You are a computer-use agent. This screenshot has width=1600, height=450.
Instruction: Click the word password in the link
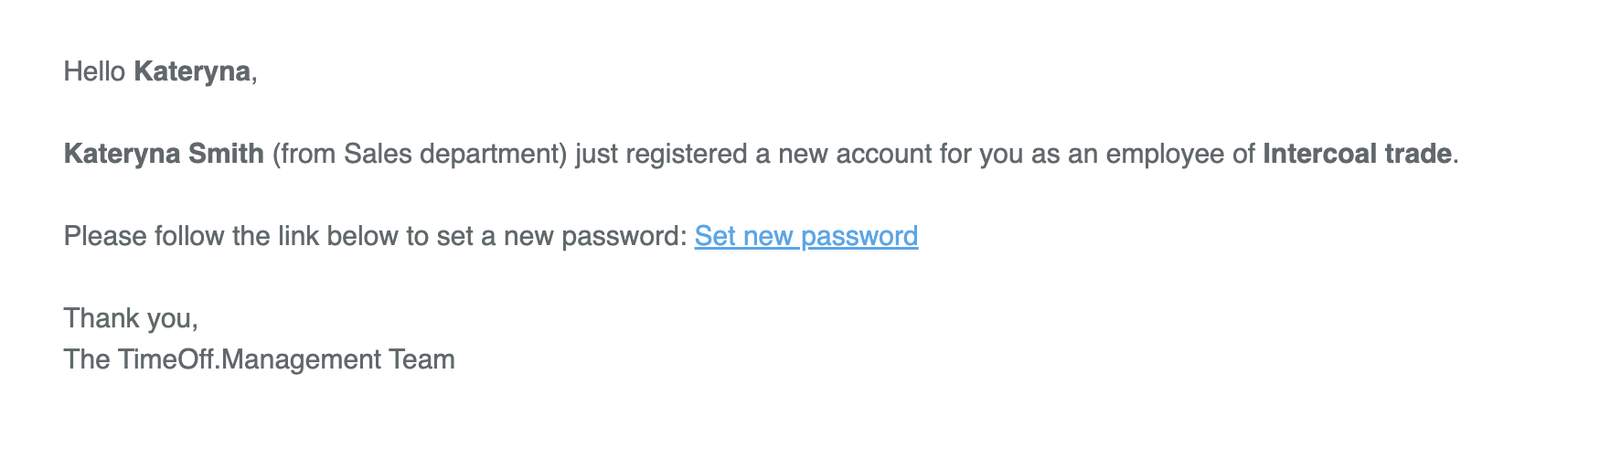[859, 236]
